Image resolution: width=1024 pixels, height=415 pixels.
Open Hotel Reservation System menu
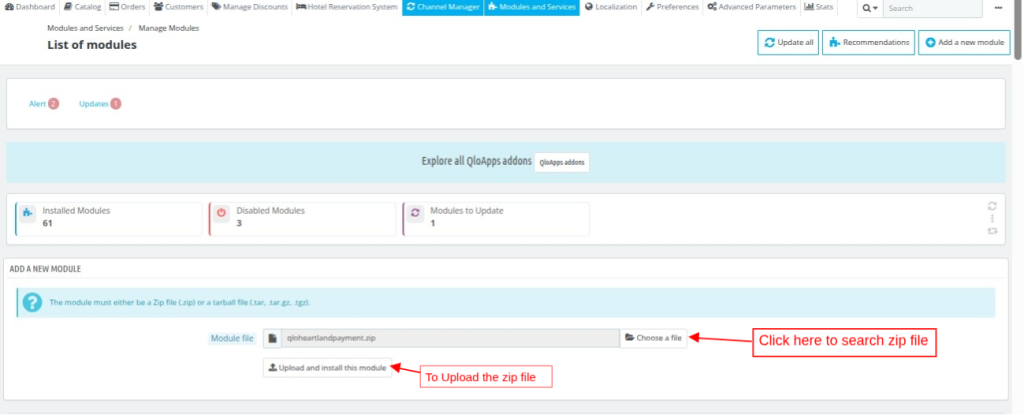(x=346, y=7)
